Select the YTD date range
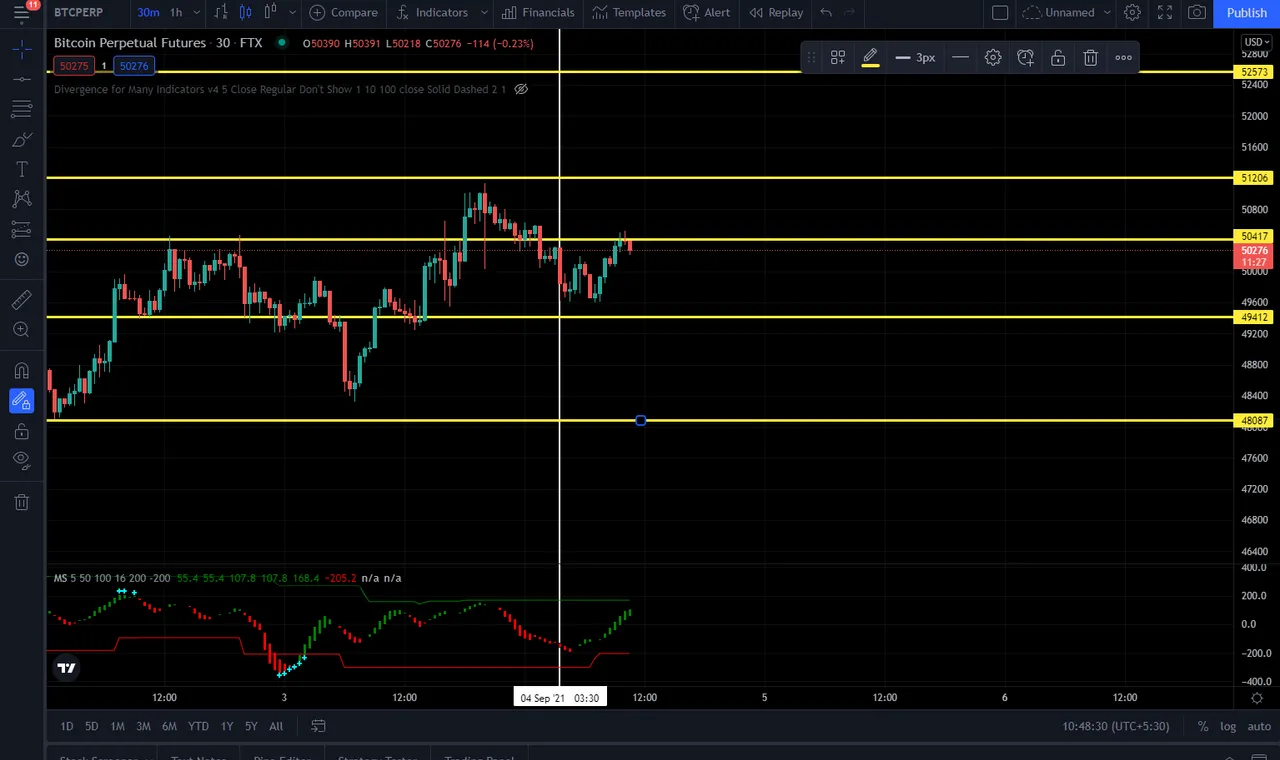 (x=198, y=726)
